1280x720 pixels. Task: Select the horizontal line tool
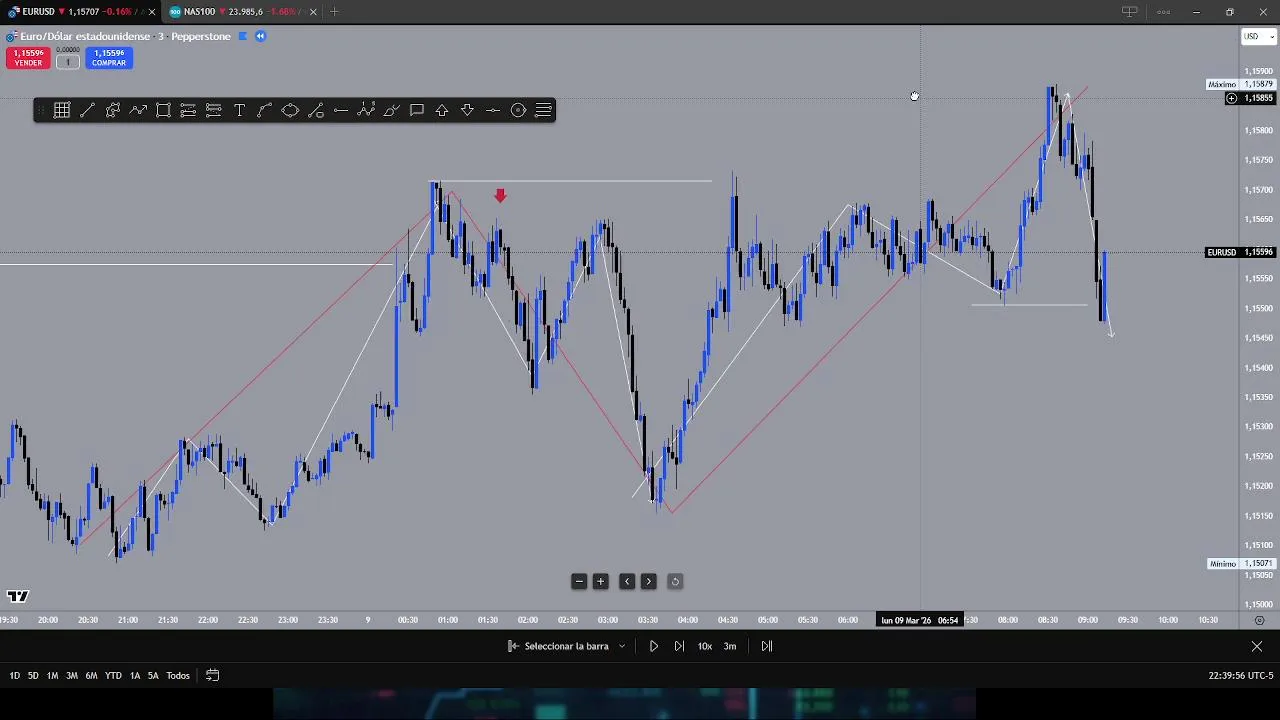(341, 110)
